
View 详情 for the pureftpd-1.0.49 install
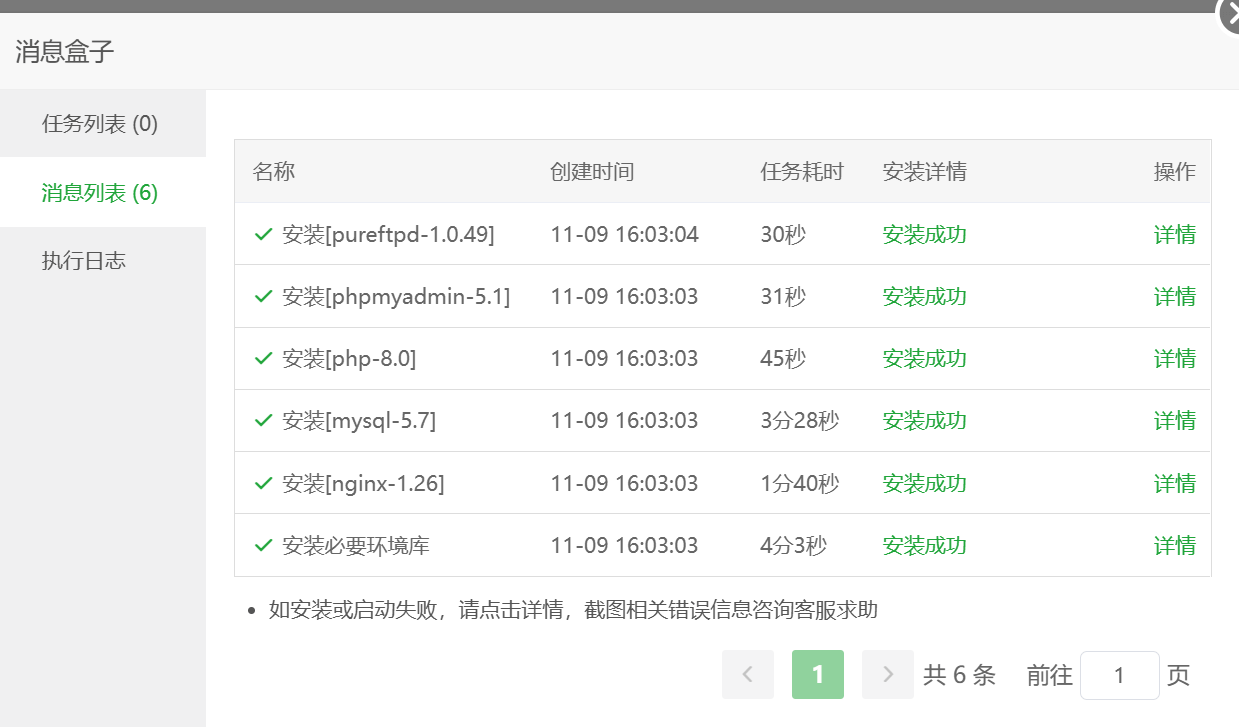point(1174,234)
